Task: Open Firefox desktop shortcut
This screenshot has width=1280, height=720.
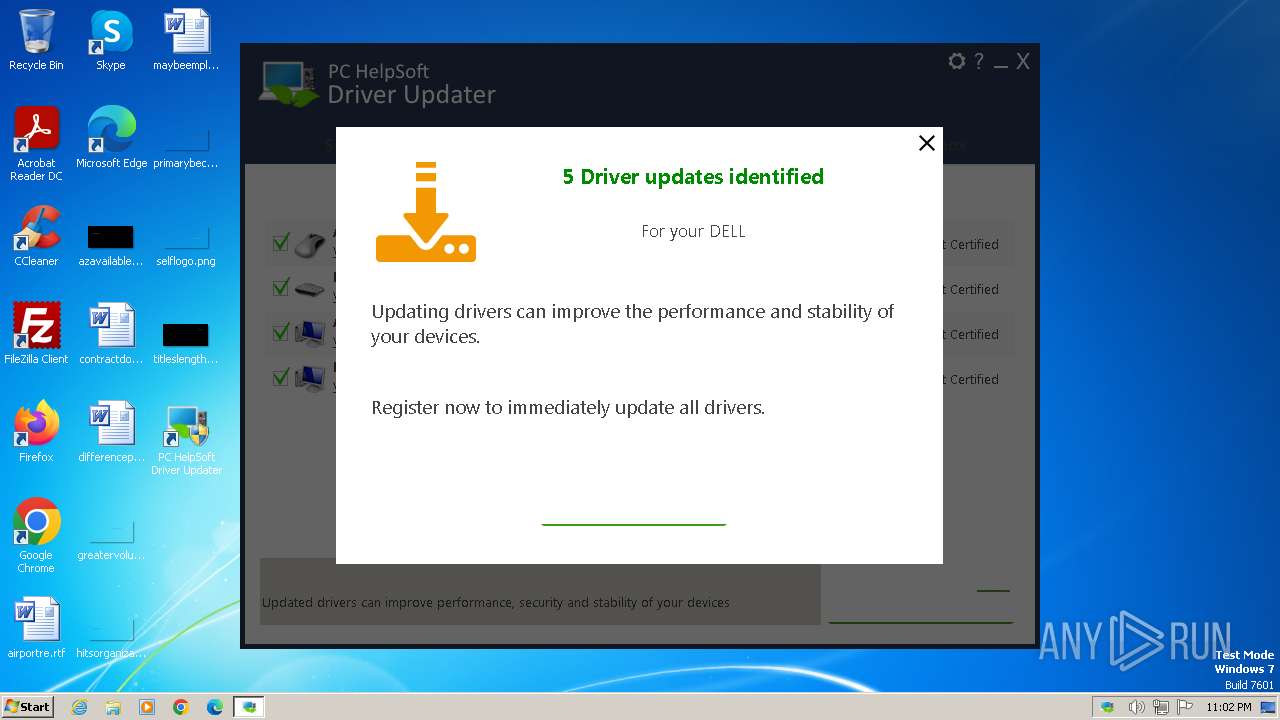Action: 36,432
